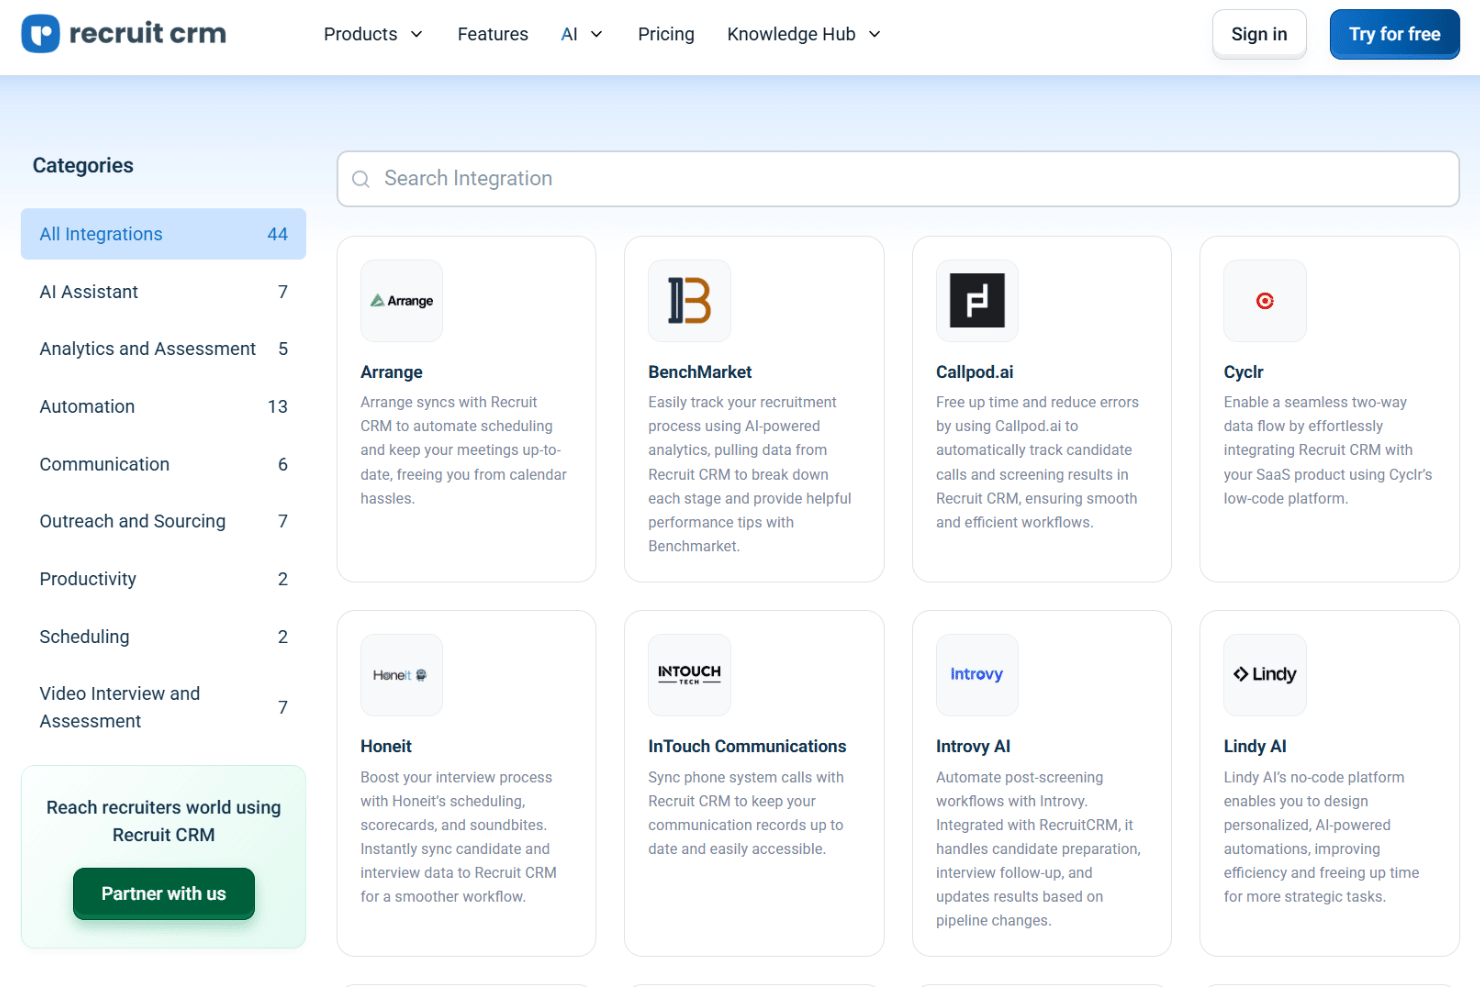Open the Honeit logo icon

(402, 675)
